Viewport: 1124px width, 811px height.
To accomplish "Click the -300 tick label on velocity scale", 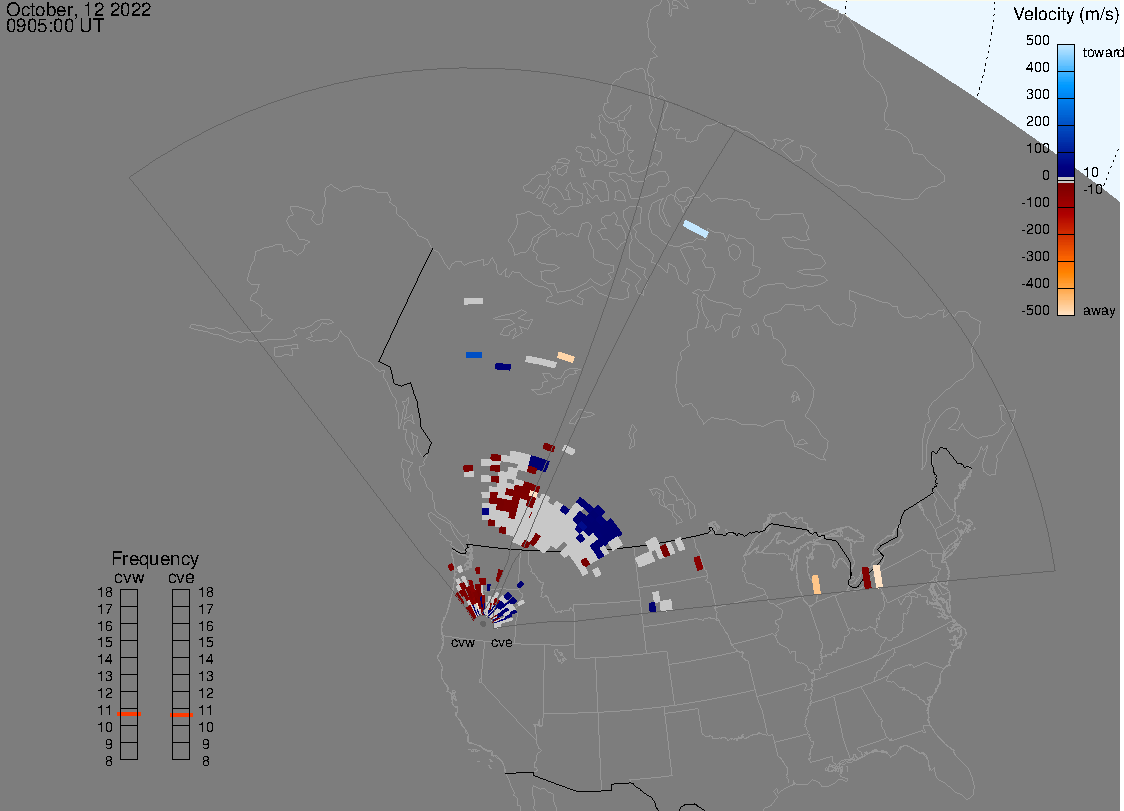I will (x=1035, y=257).
